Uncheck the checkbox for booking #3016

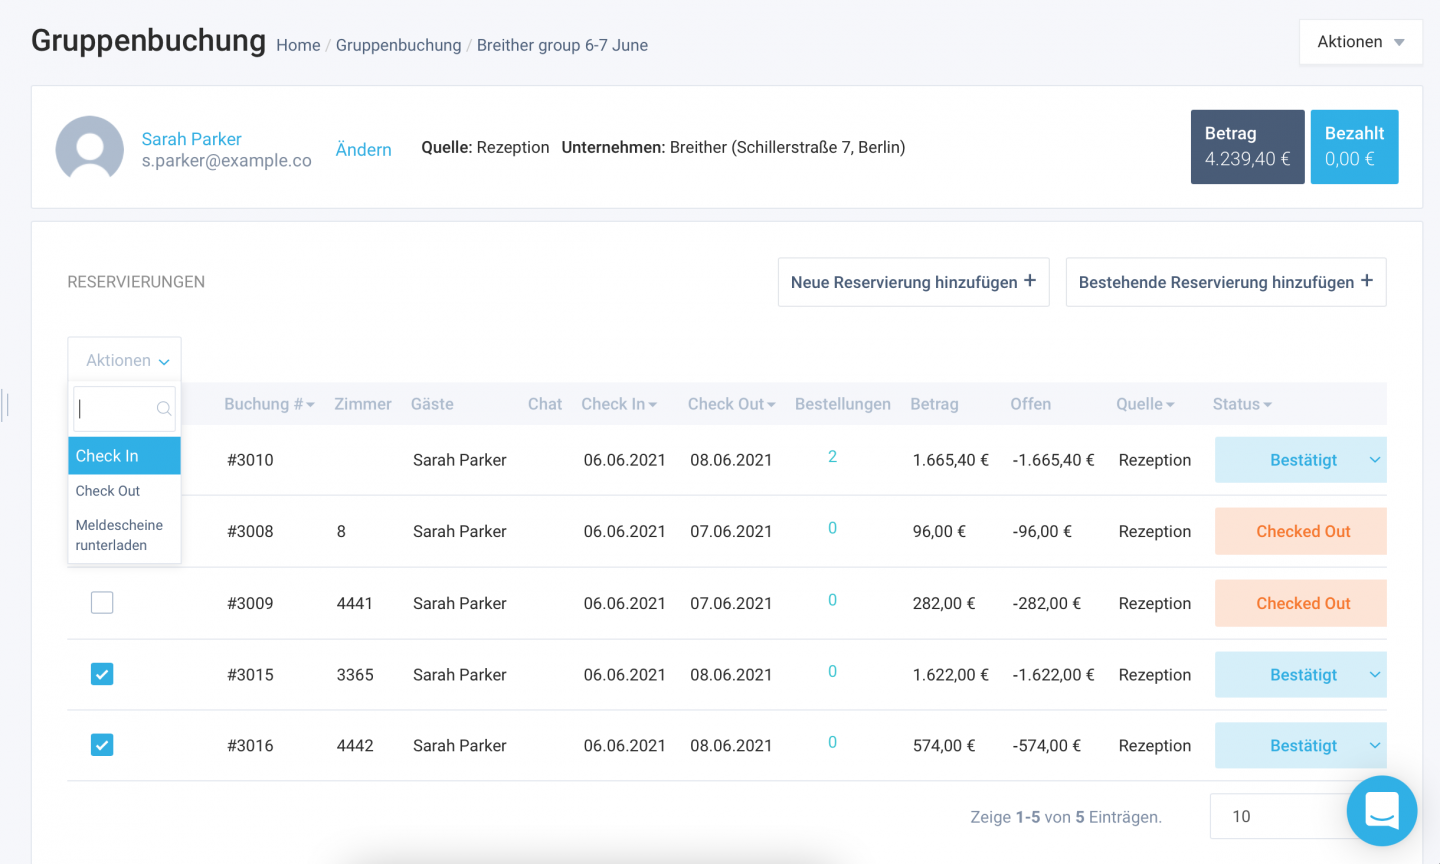tap(102, 745)
